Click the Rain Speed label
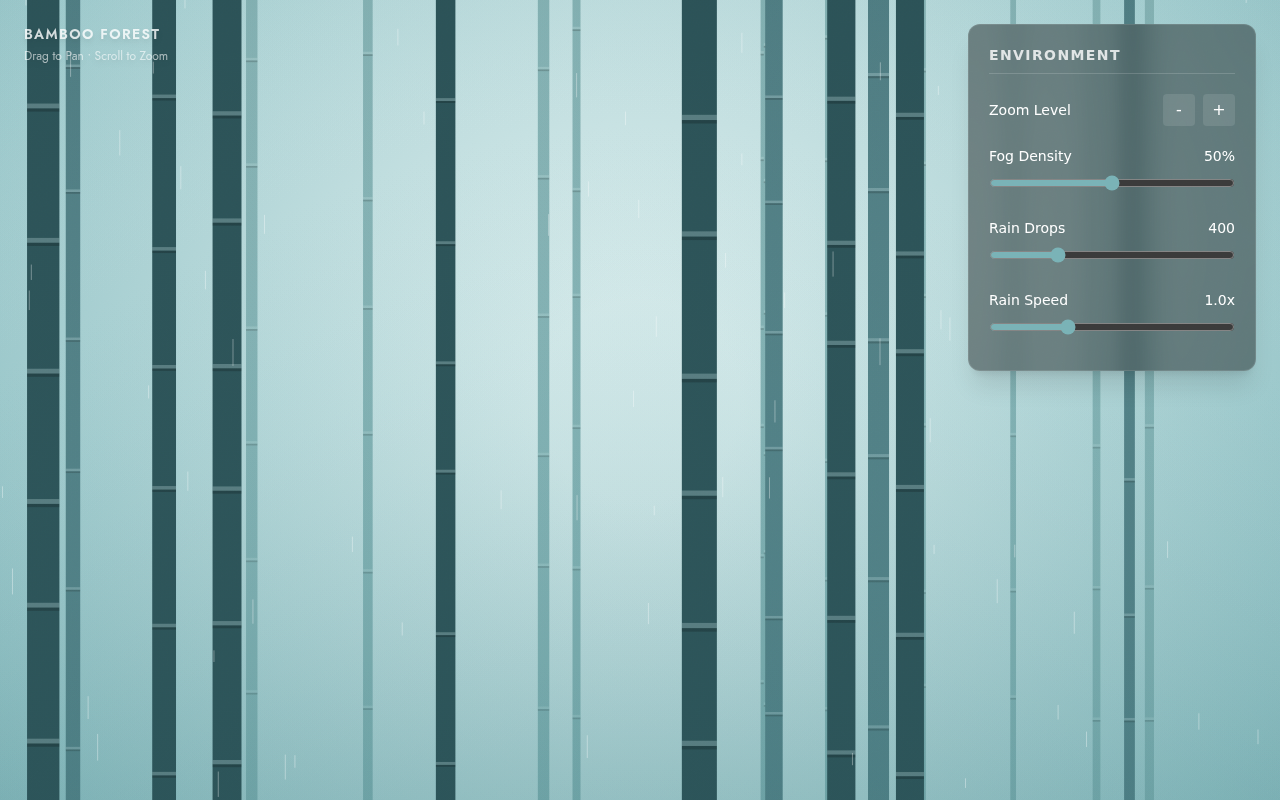1280x800 pixels. [x=1028, y=300]
